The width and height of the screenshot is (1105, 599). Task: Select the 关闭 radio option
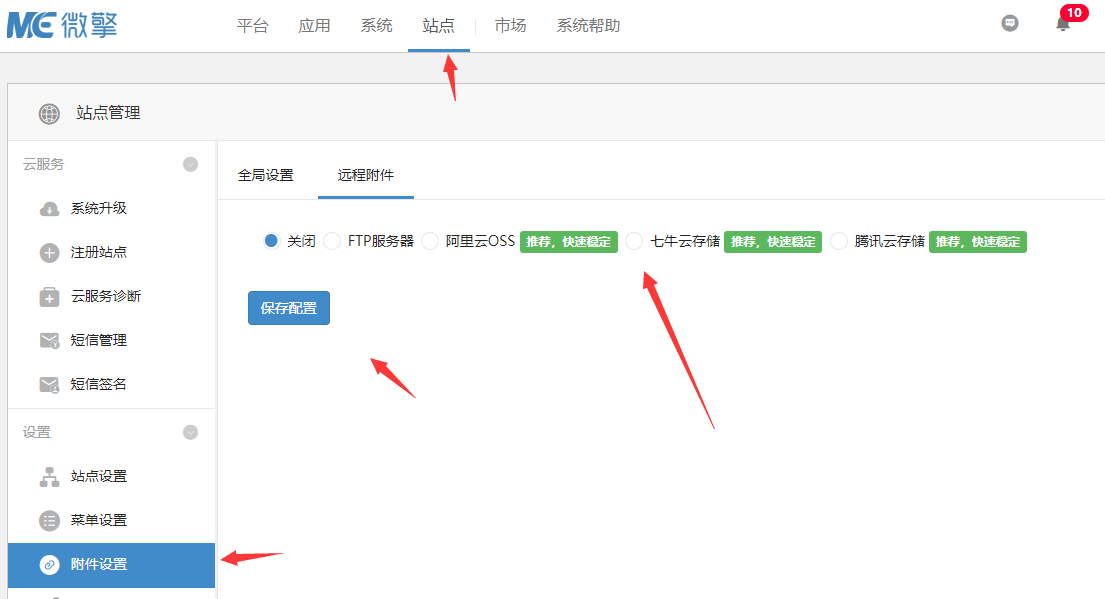(x=271, y=241)
